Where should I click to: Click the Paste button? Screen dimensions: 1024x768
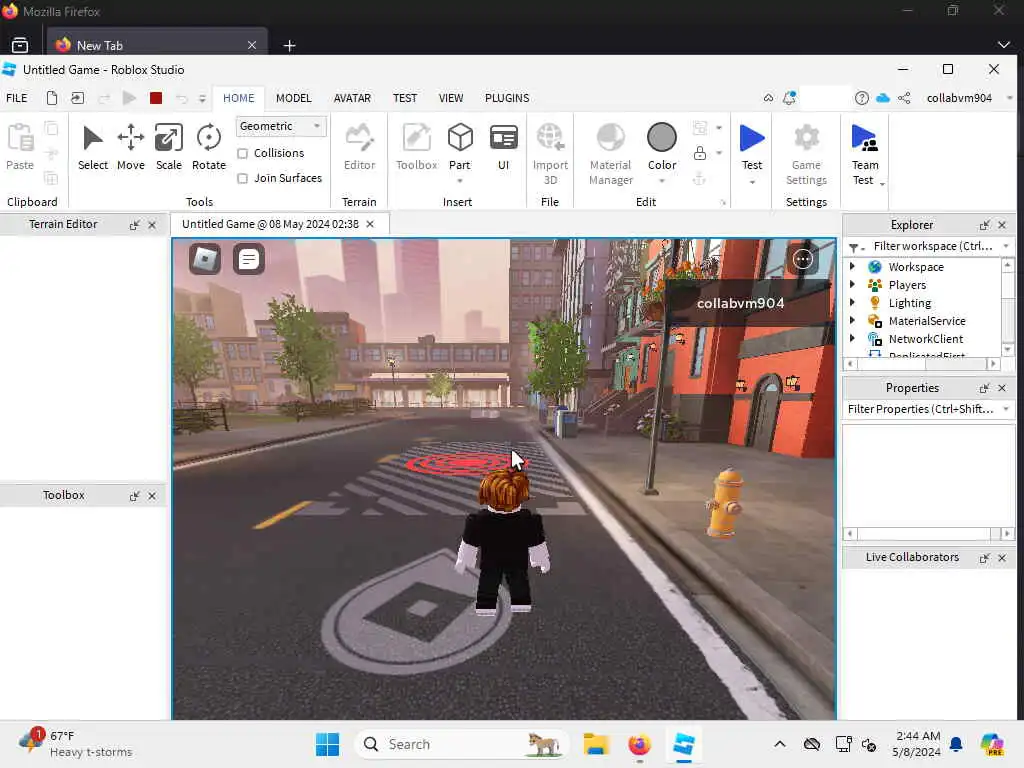pyautogui.click(x=20, y=148)
